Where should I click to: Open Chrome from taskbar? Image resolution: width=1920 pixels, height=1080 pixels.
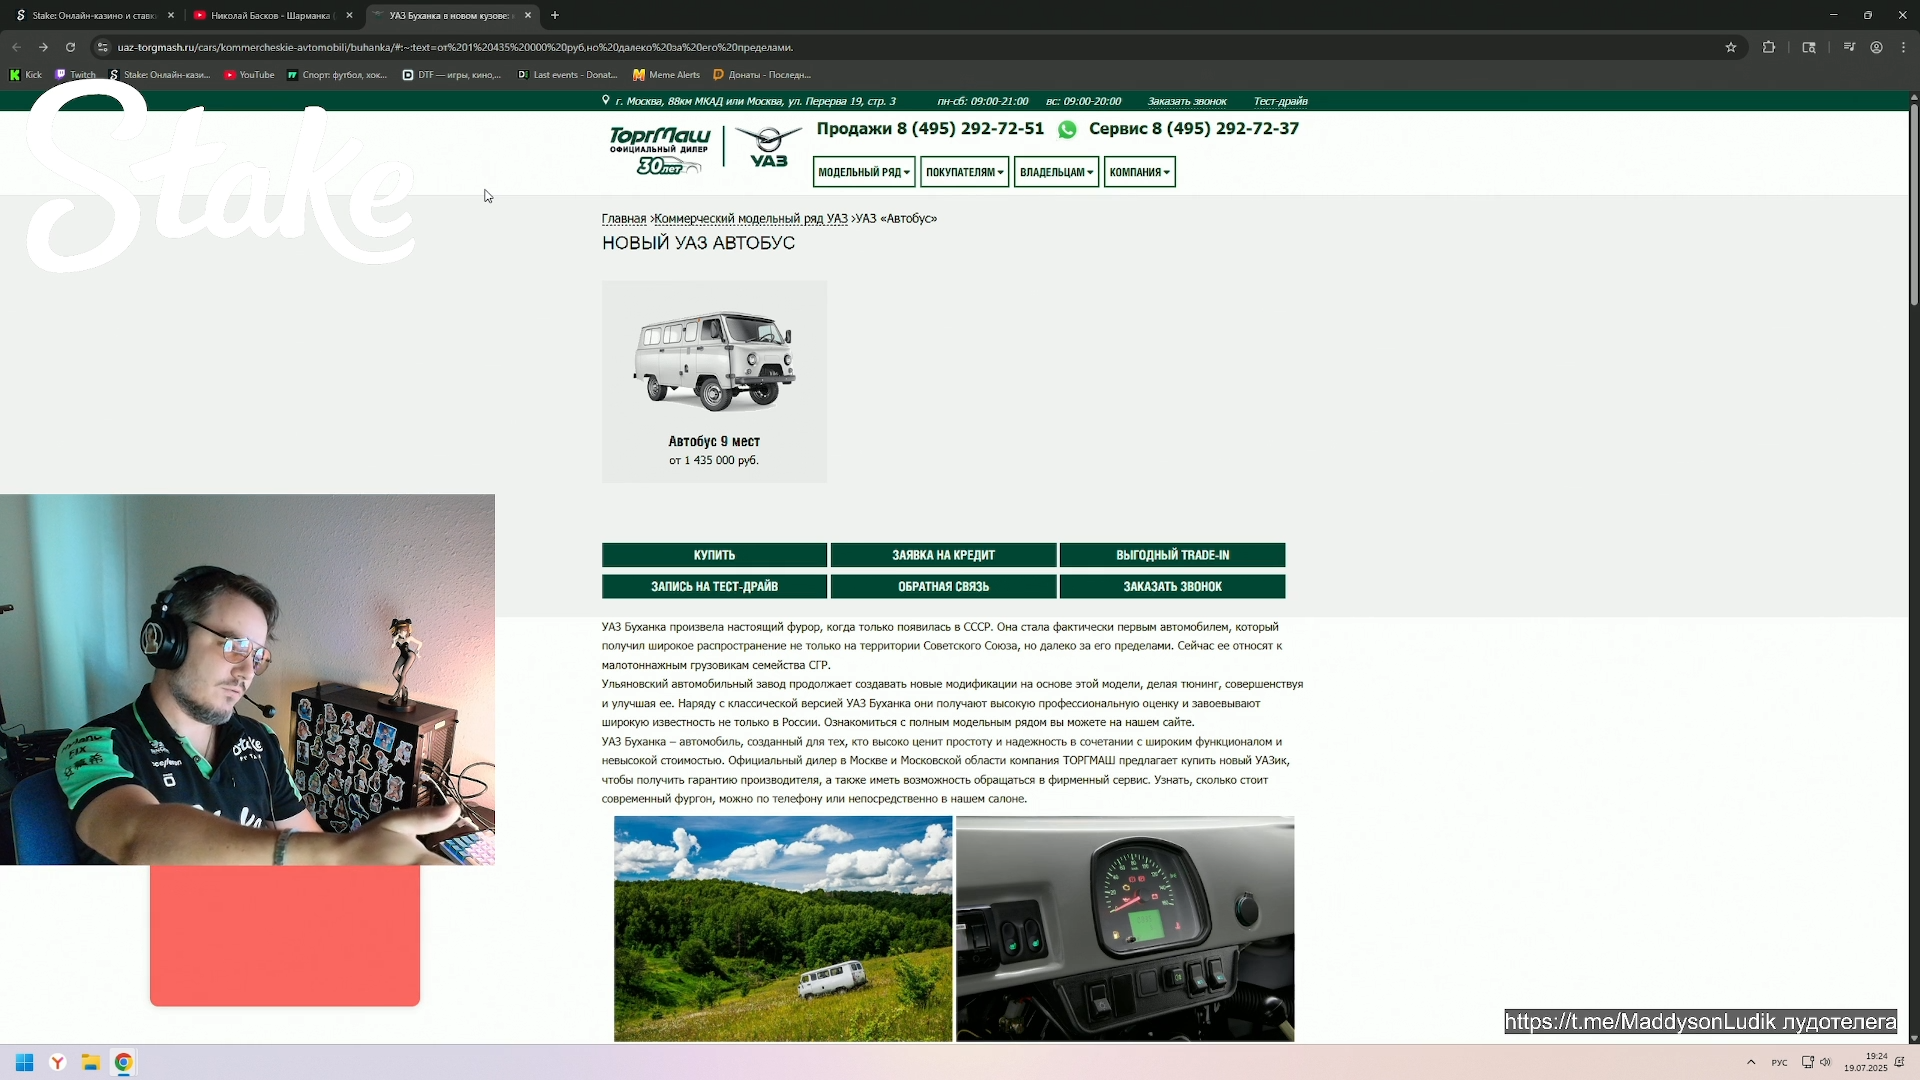(123, 1062)
